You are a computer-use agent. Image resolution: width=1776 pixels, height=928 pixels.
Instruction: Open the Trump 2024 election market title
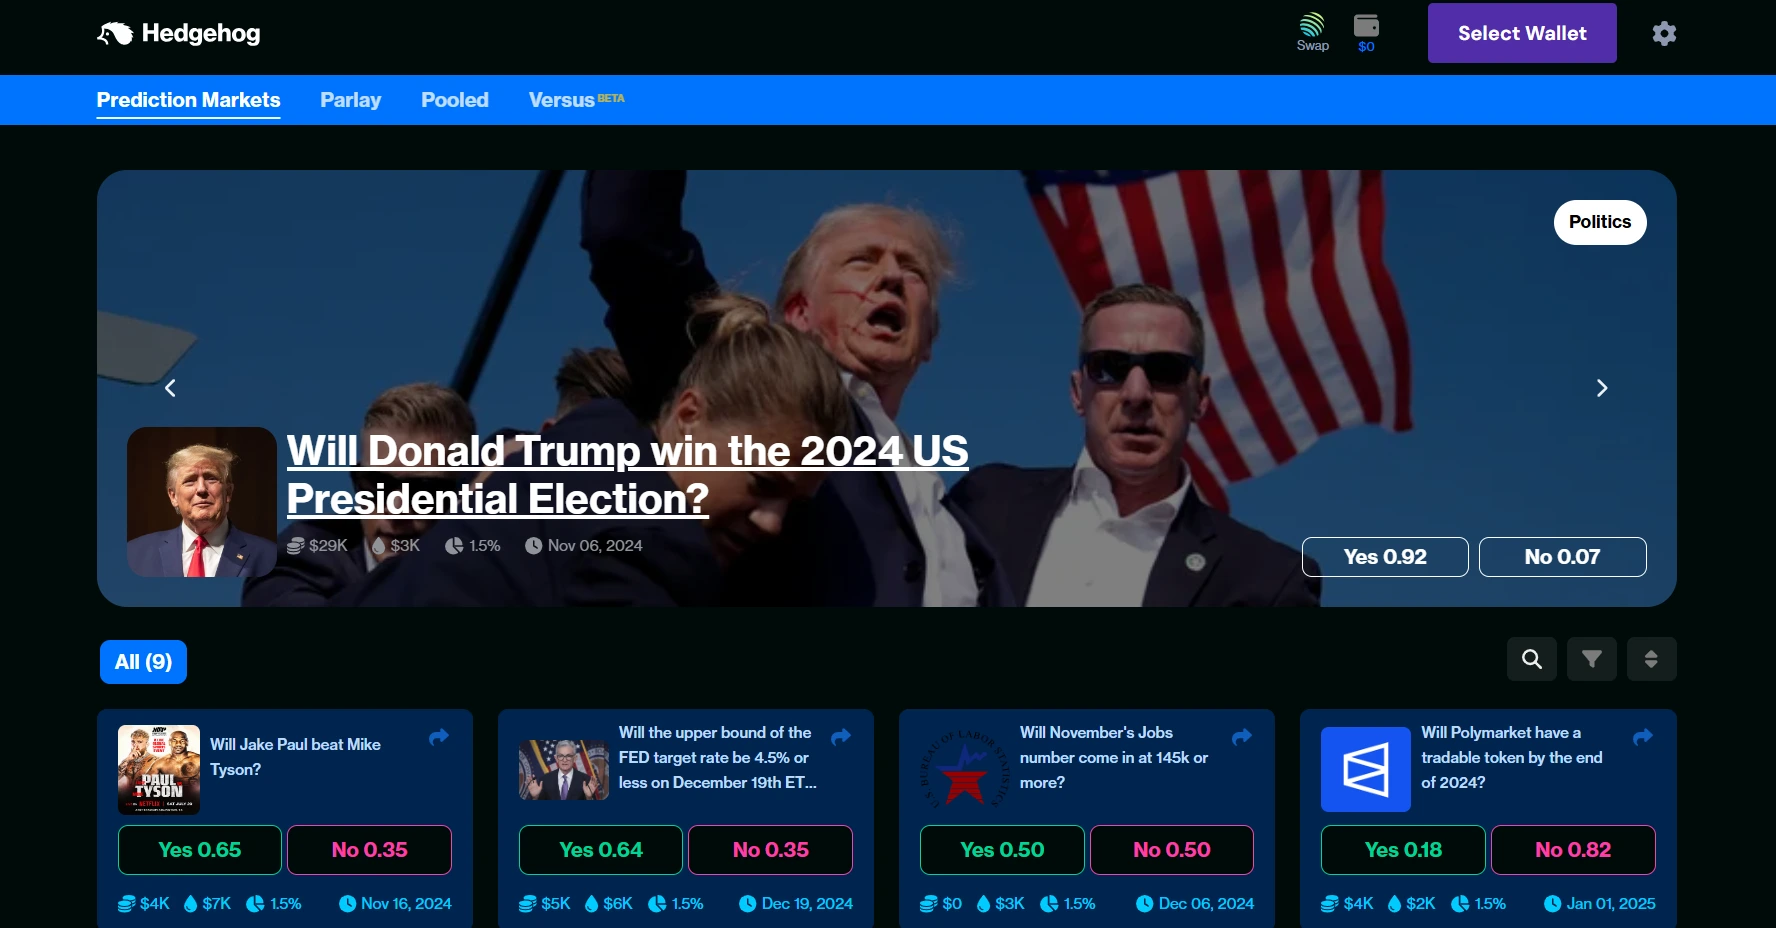(x=627, y=475)
